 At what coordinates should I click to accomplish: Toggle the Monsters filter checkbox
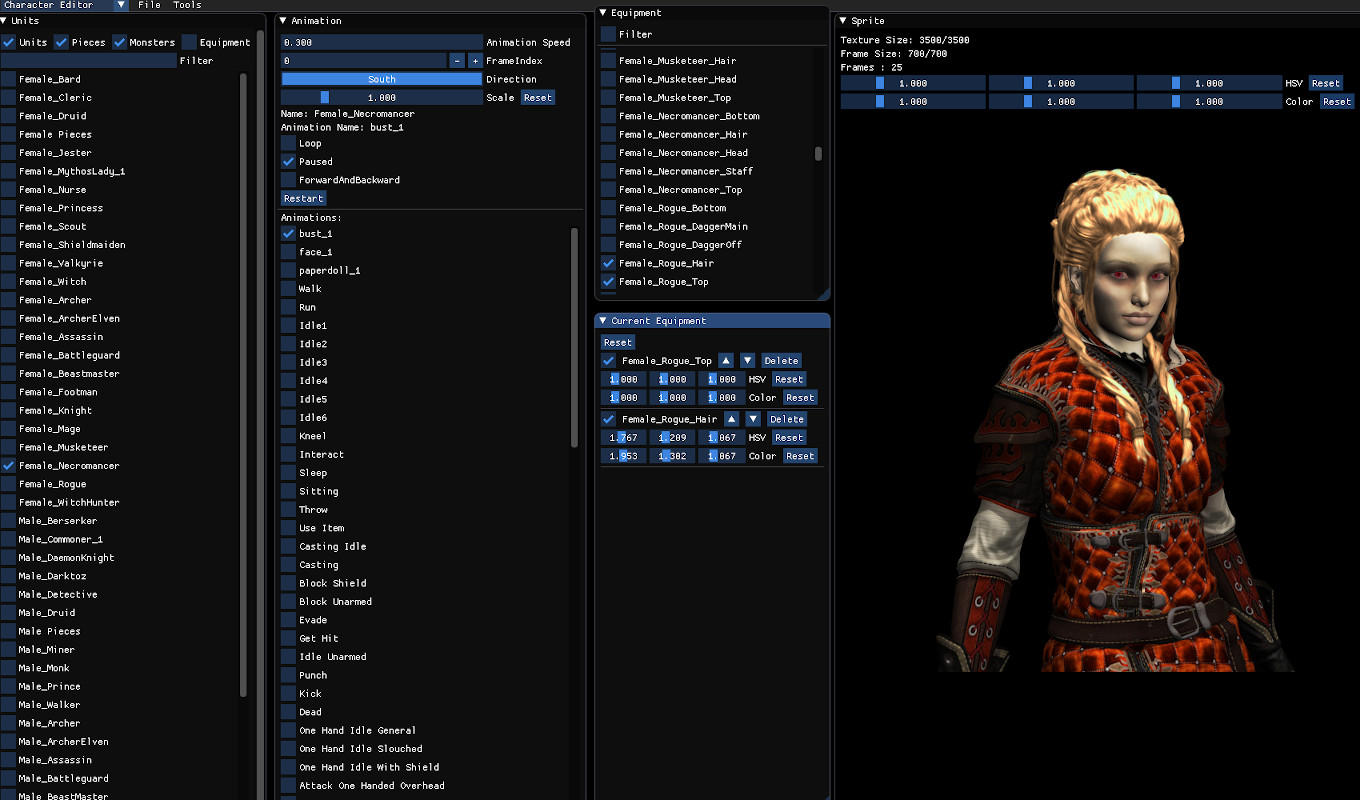click(x=119, y=42)
